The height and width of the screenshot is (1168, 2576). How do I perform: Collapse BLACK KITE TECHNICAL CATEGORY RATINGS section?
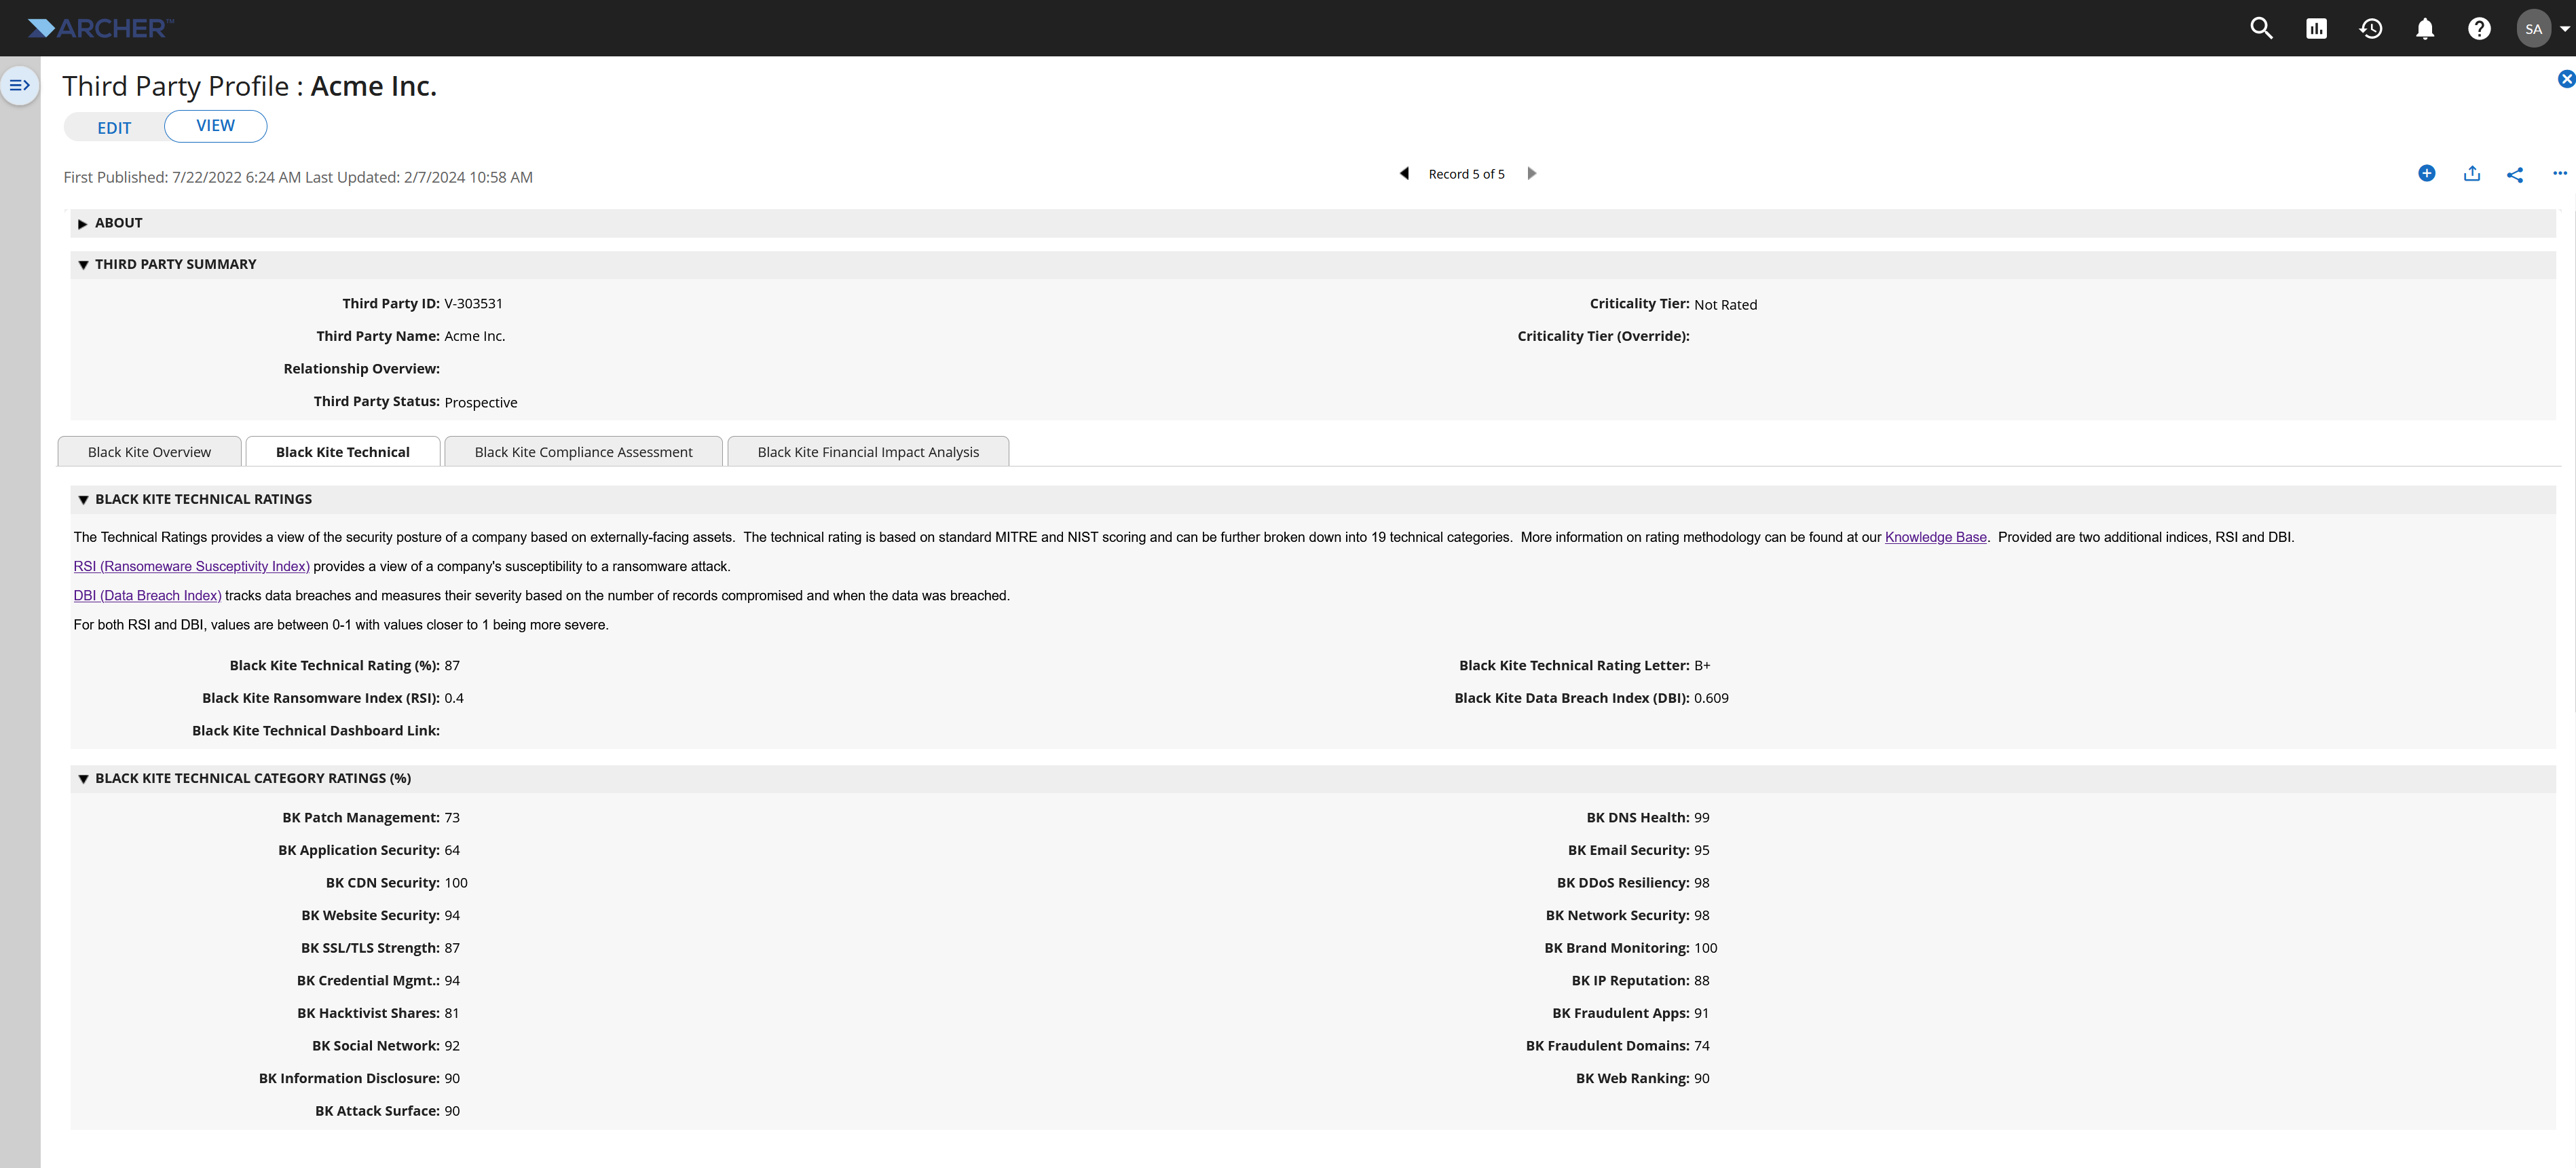pos(83,779)
